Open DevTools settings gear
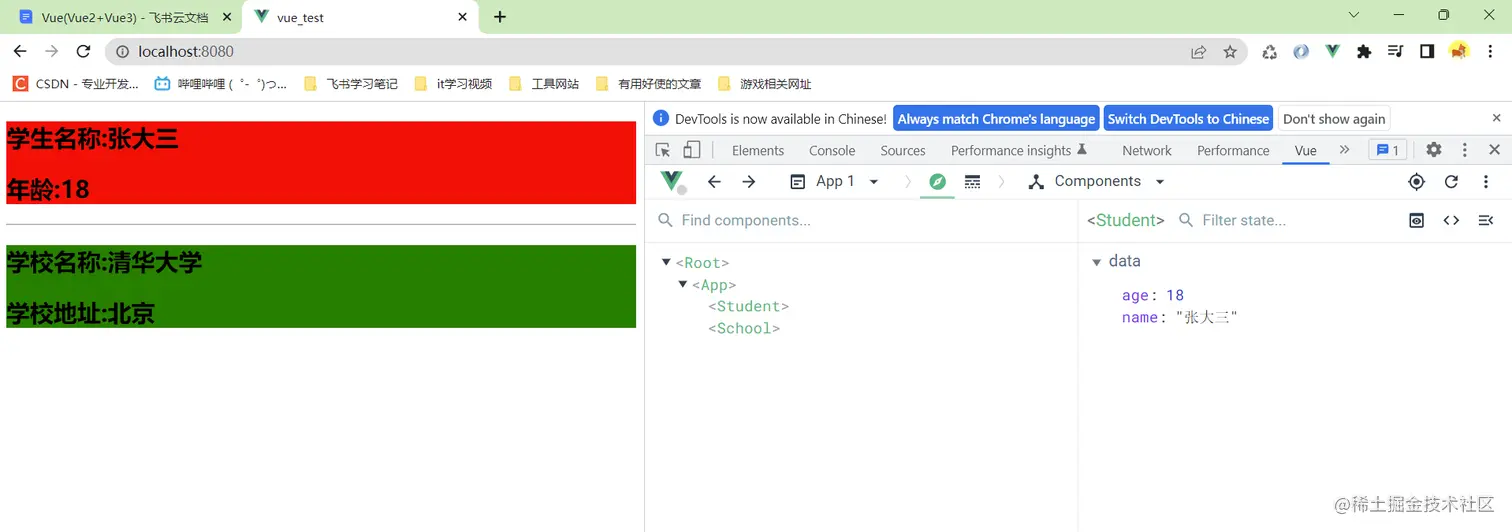Viewport: 1512px width, 532px height. (1433, 150)
